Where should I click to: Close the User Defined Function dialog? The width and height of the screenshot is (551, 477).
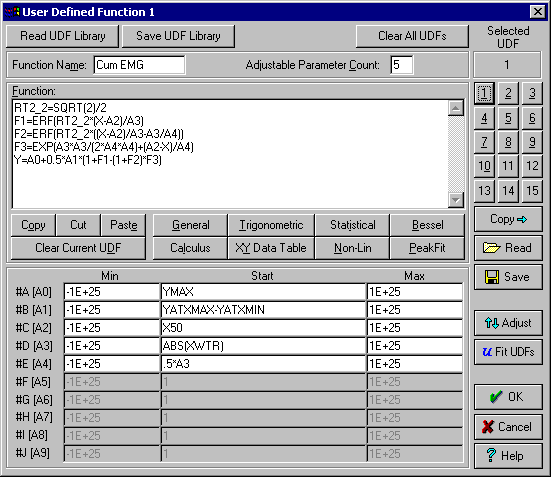point(538,12)
